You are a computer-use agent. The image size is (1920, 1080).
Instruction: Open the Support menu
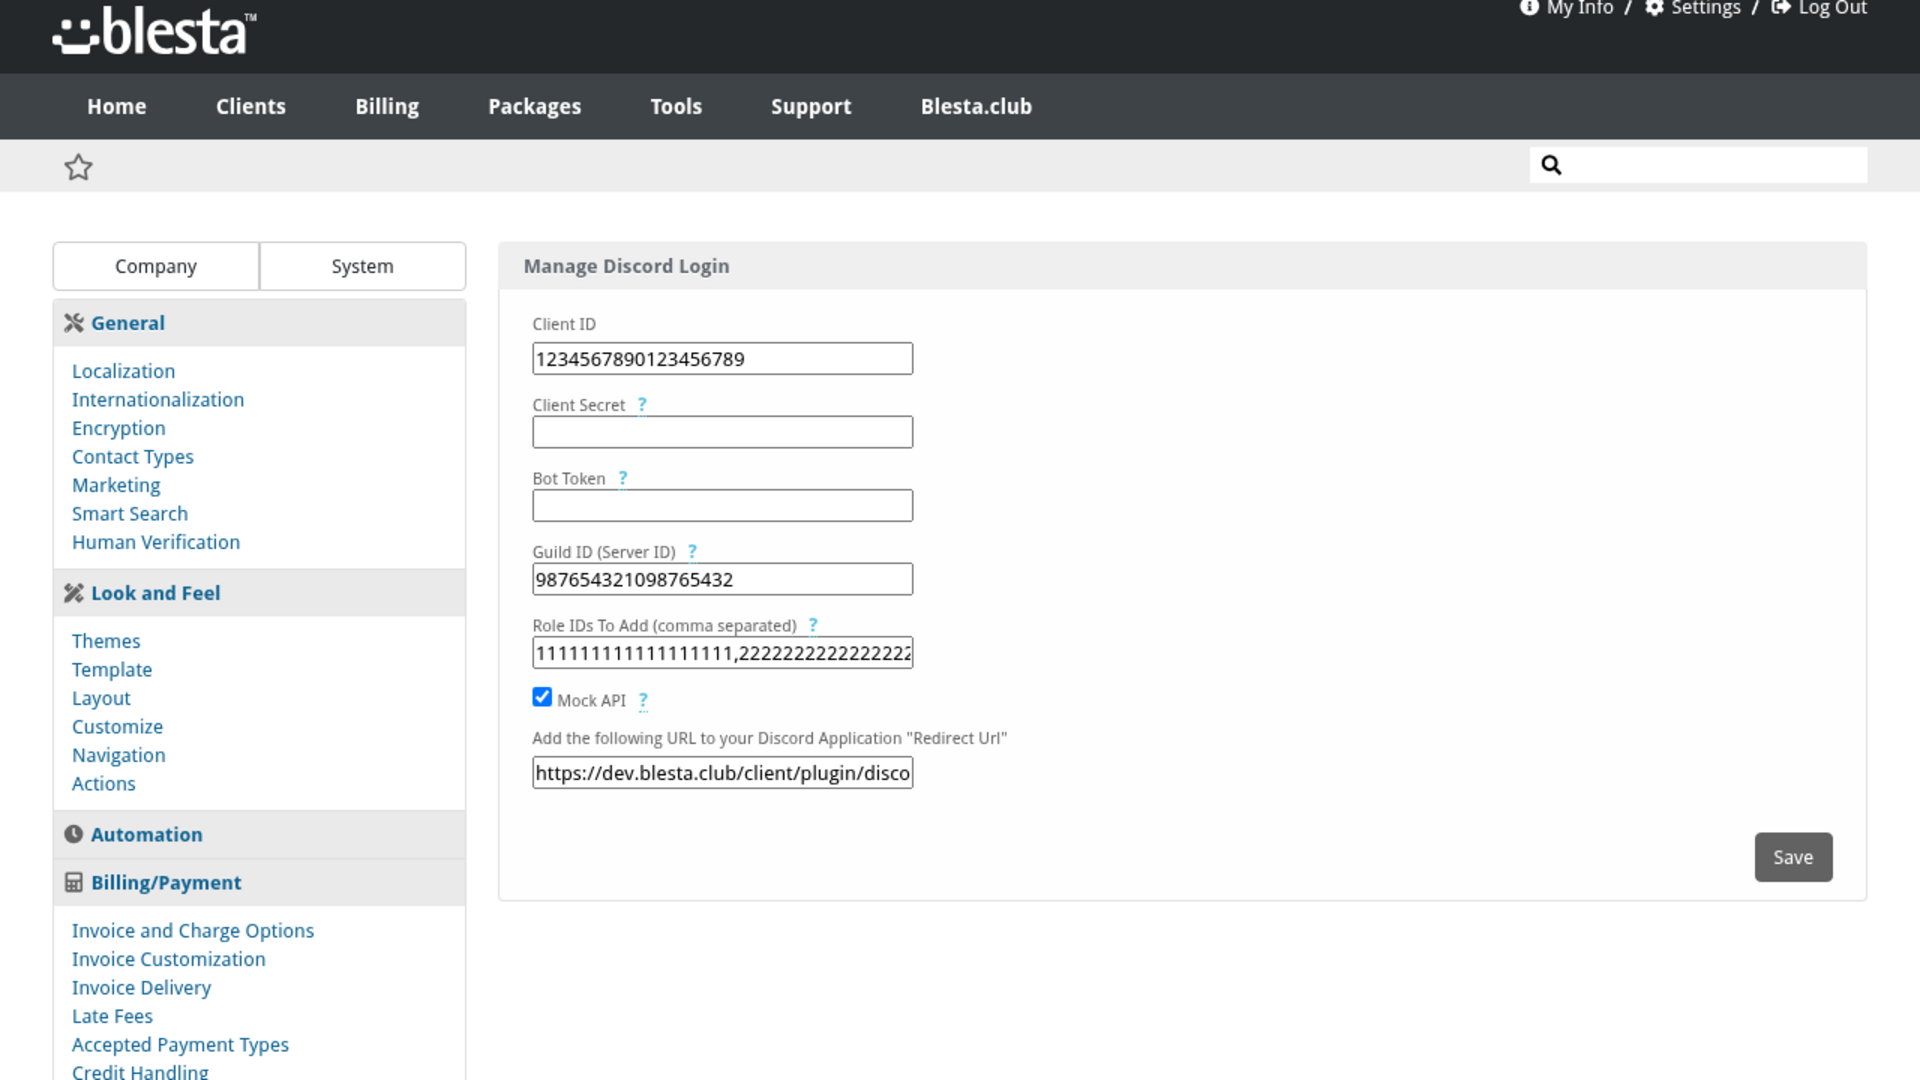coord(811,106)
